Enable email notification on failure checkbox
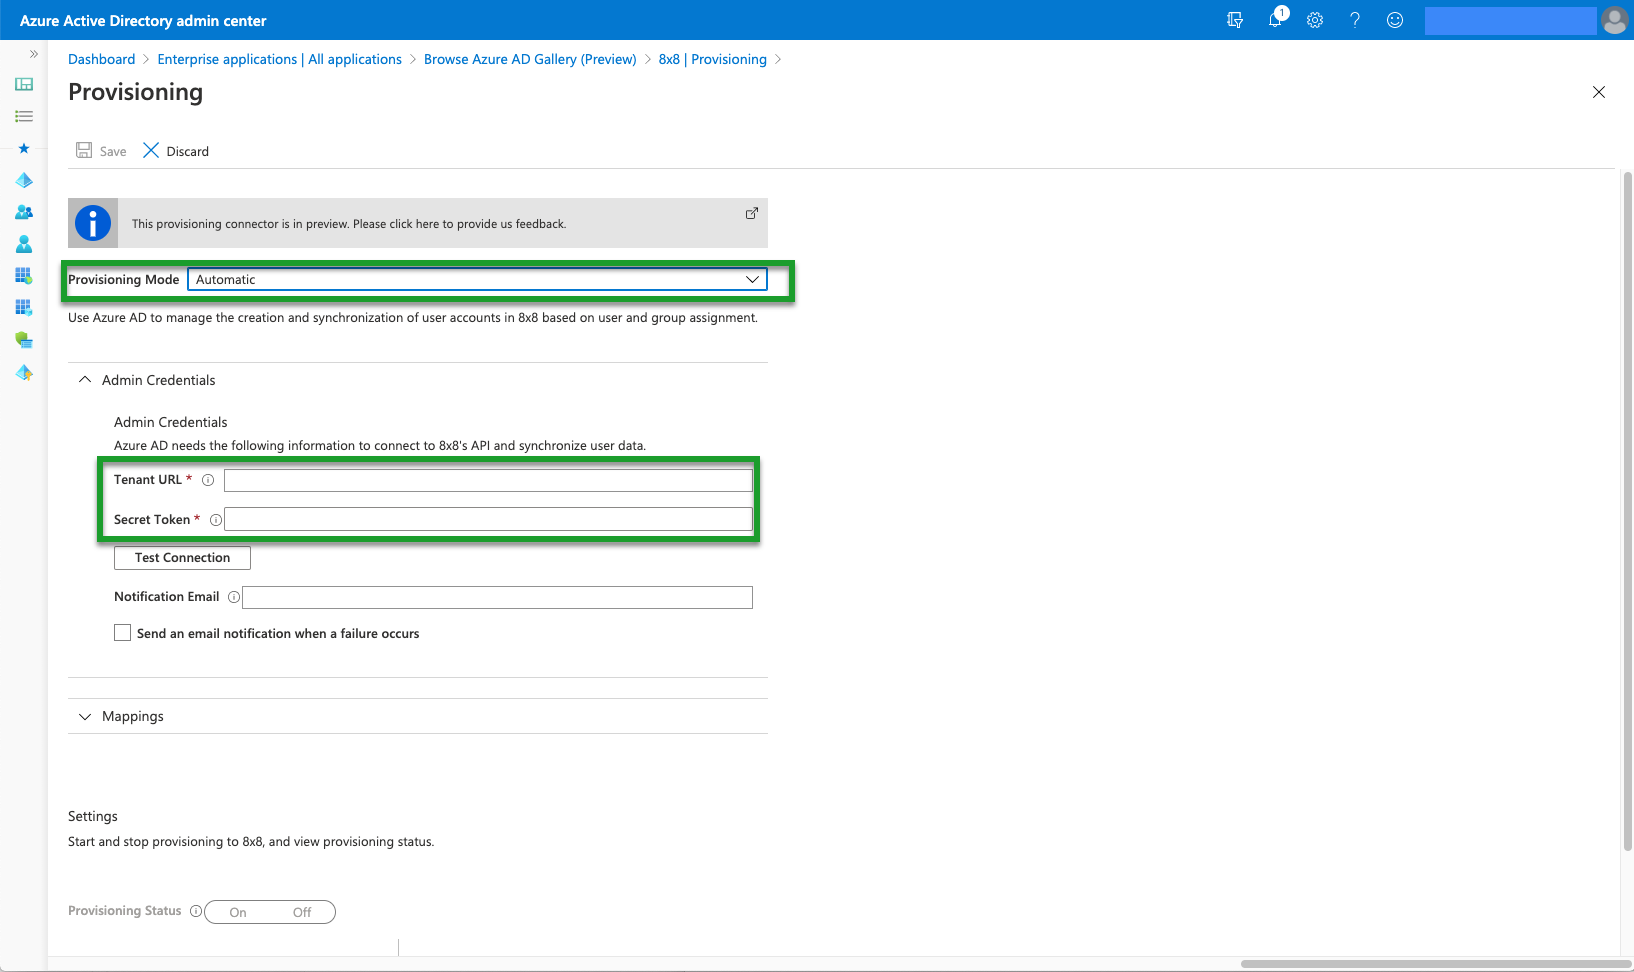Screen dimensions: 1634x972 click(122, 633)
